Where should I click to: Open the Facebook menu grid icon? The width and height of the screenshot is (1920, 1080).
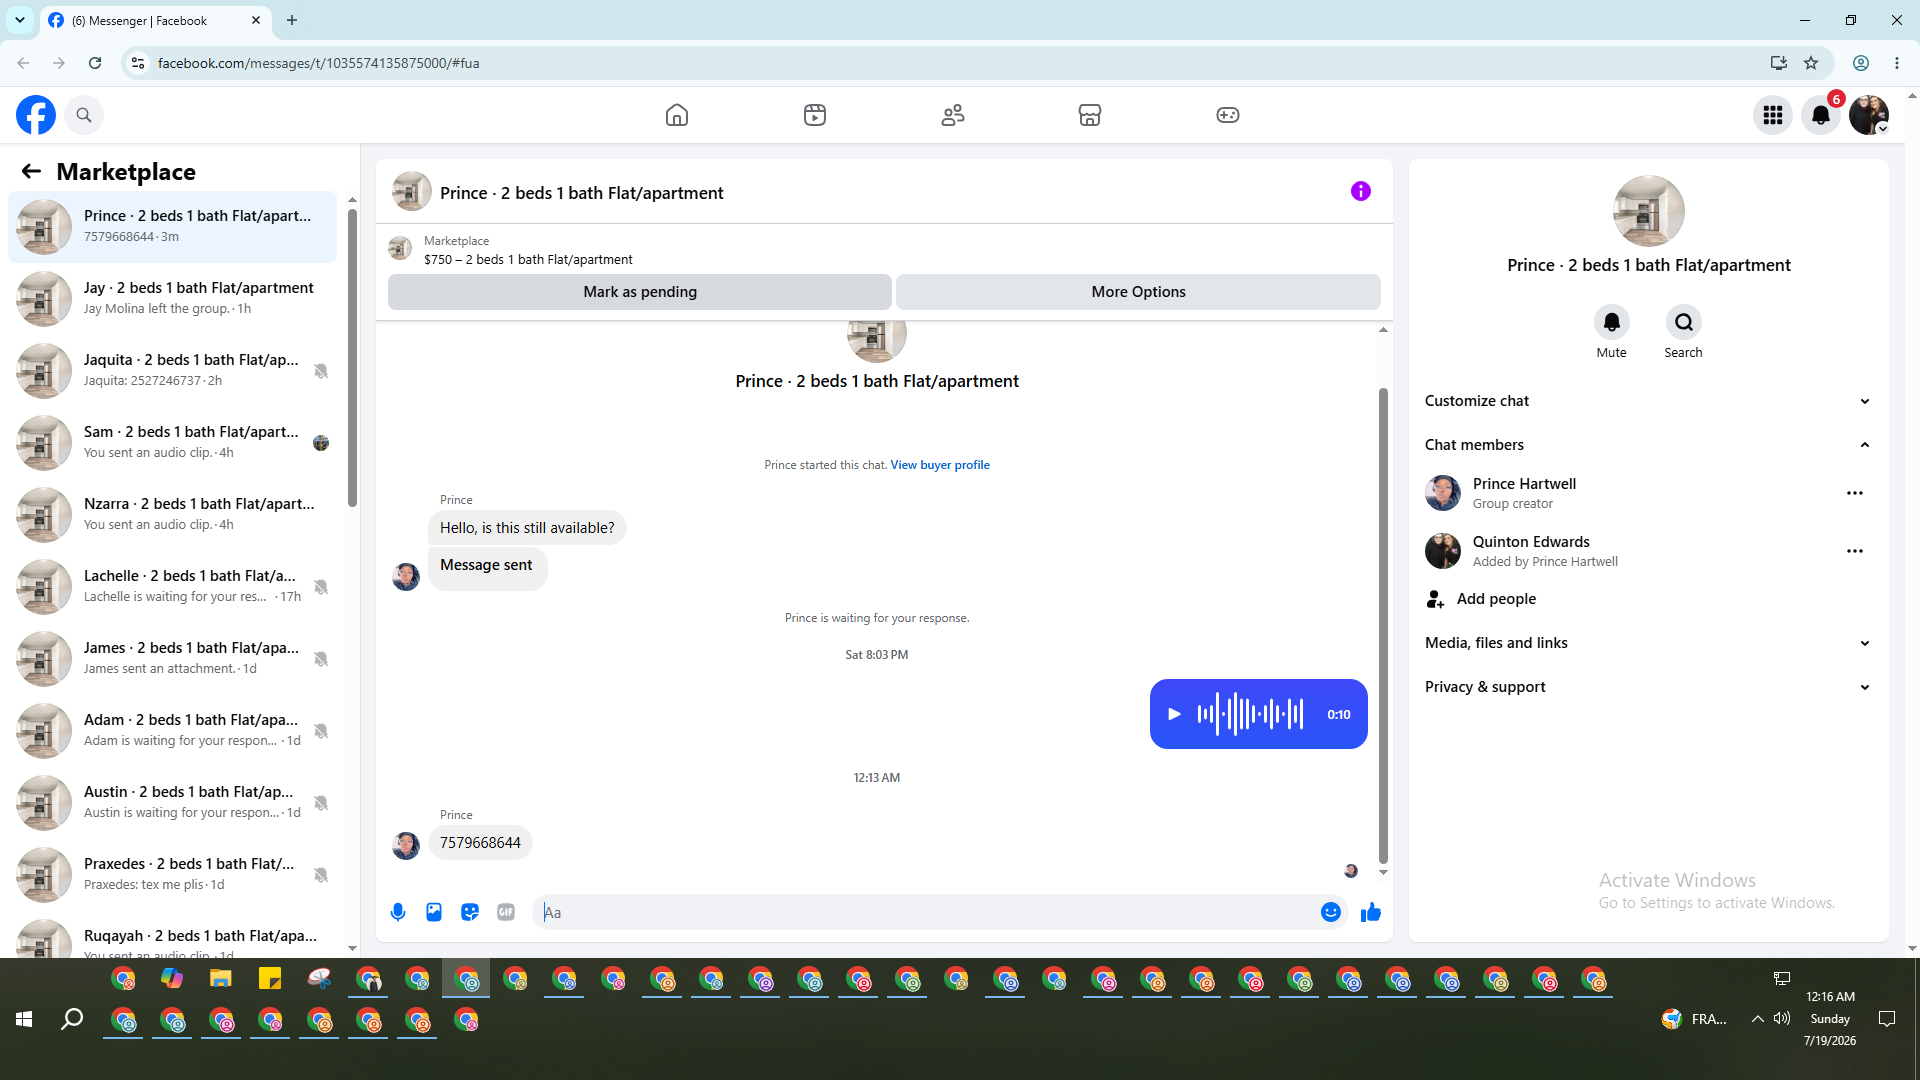point(1773,115)
